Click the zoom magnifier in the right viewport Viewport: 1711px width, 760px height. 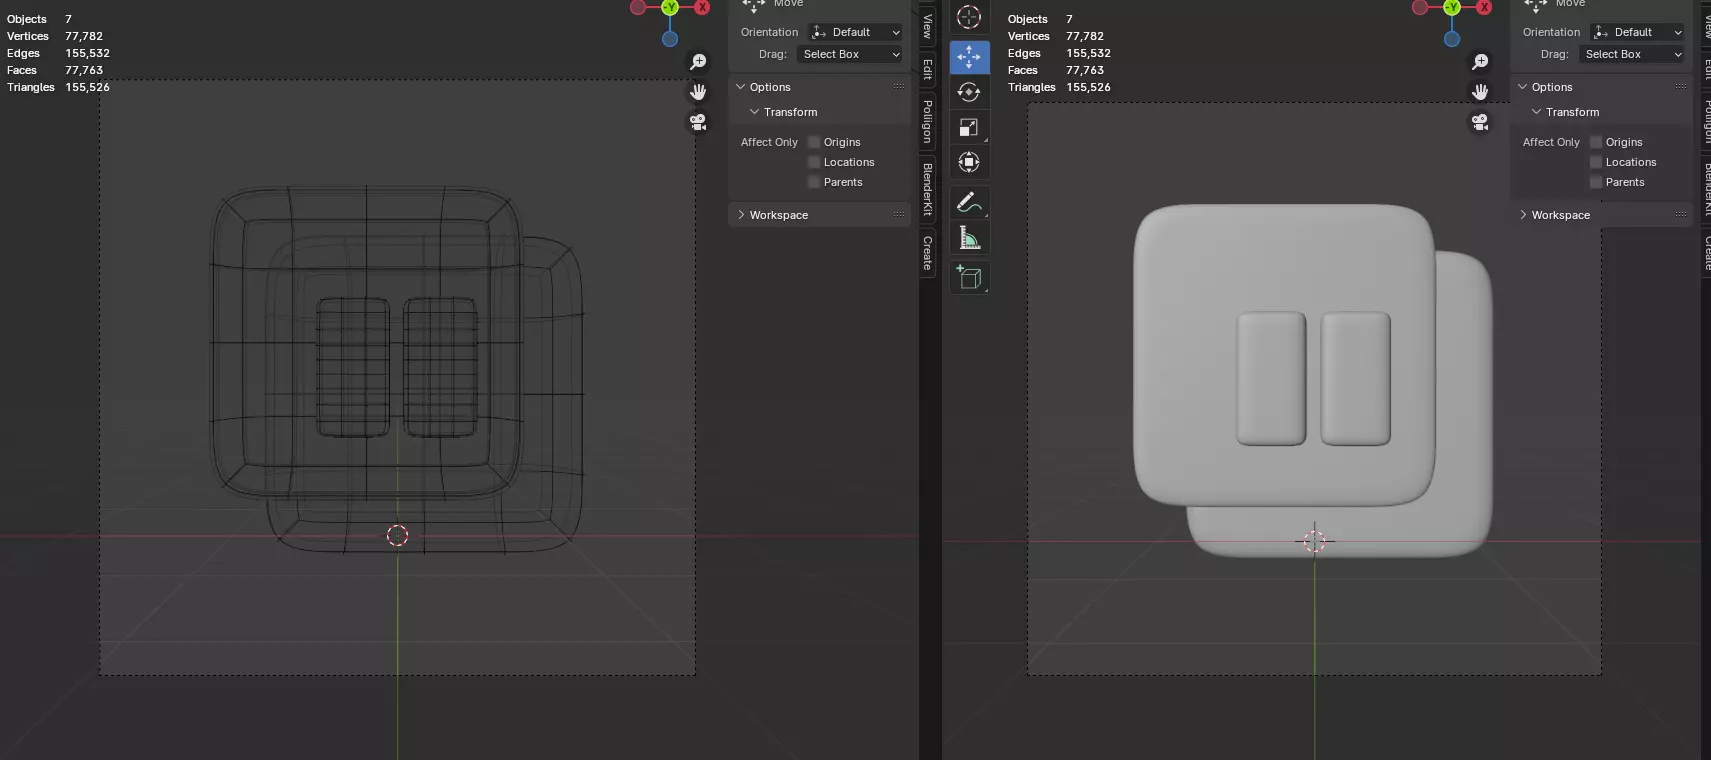1480,62
